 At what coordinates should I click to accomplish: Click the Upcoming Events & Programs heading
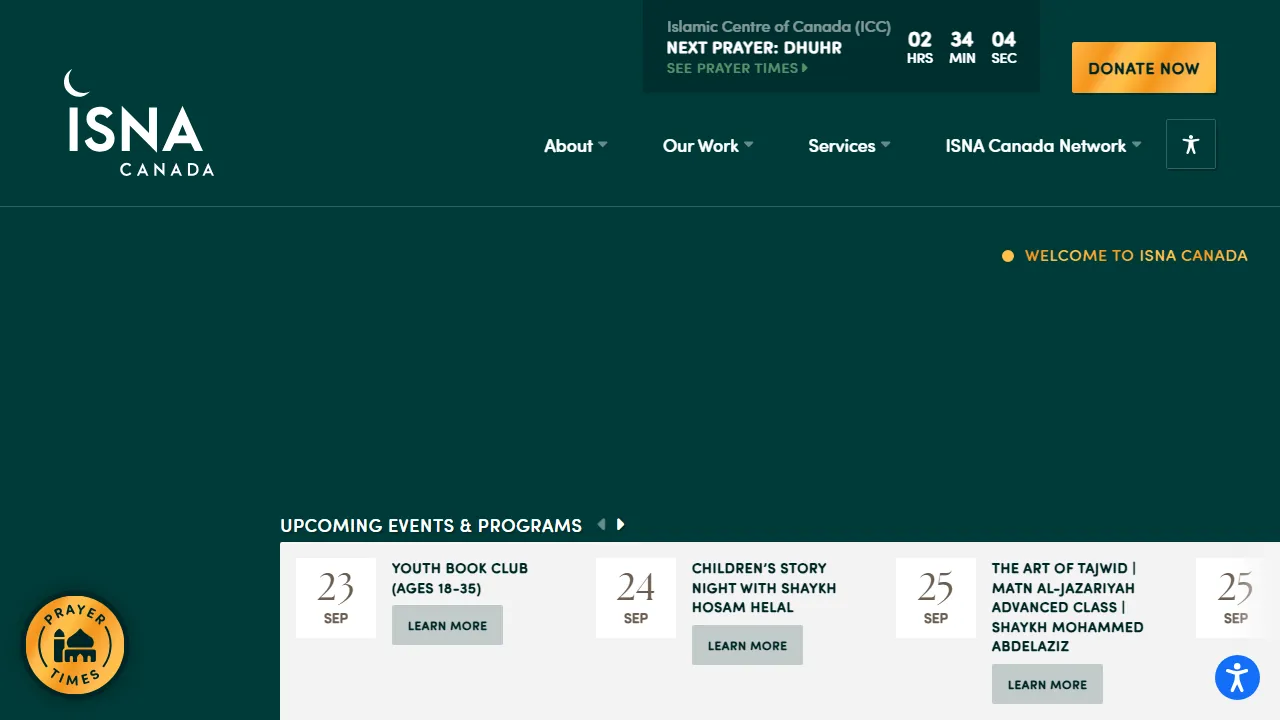pyautogui.click(x=431, y=526)
